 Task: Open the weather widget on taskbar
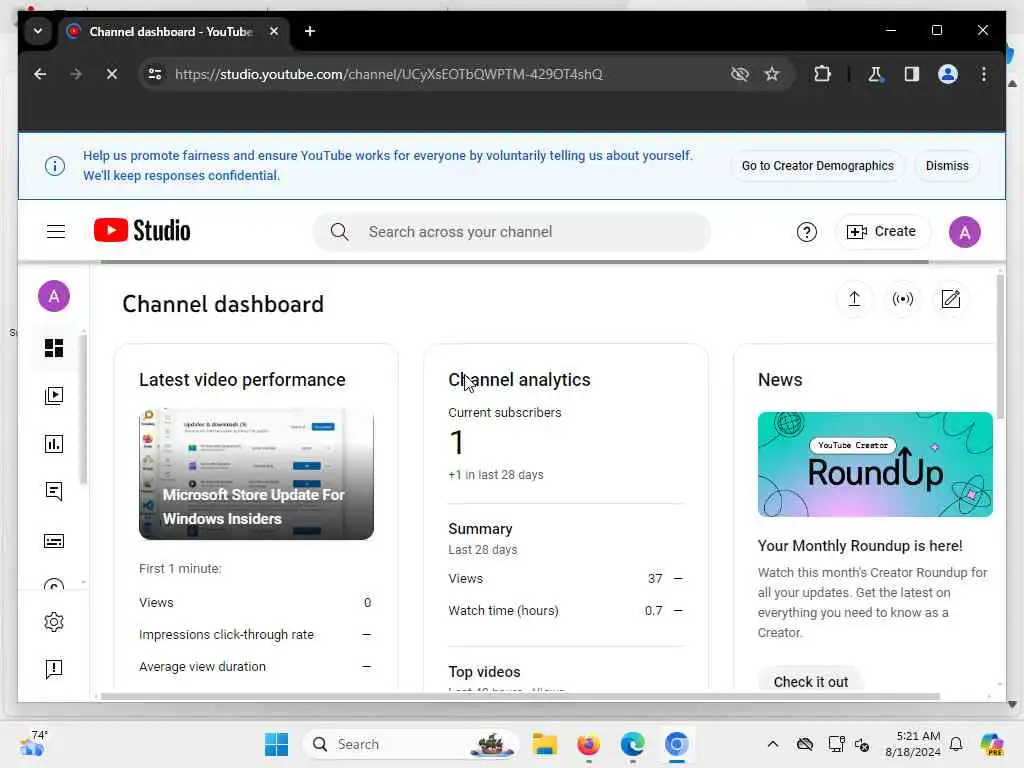coord(33,743)
